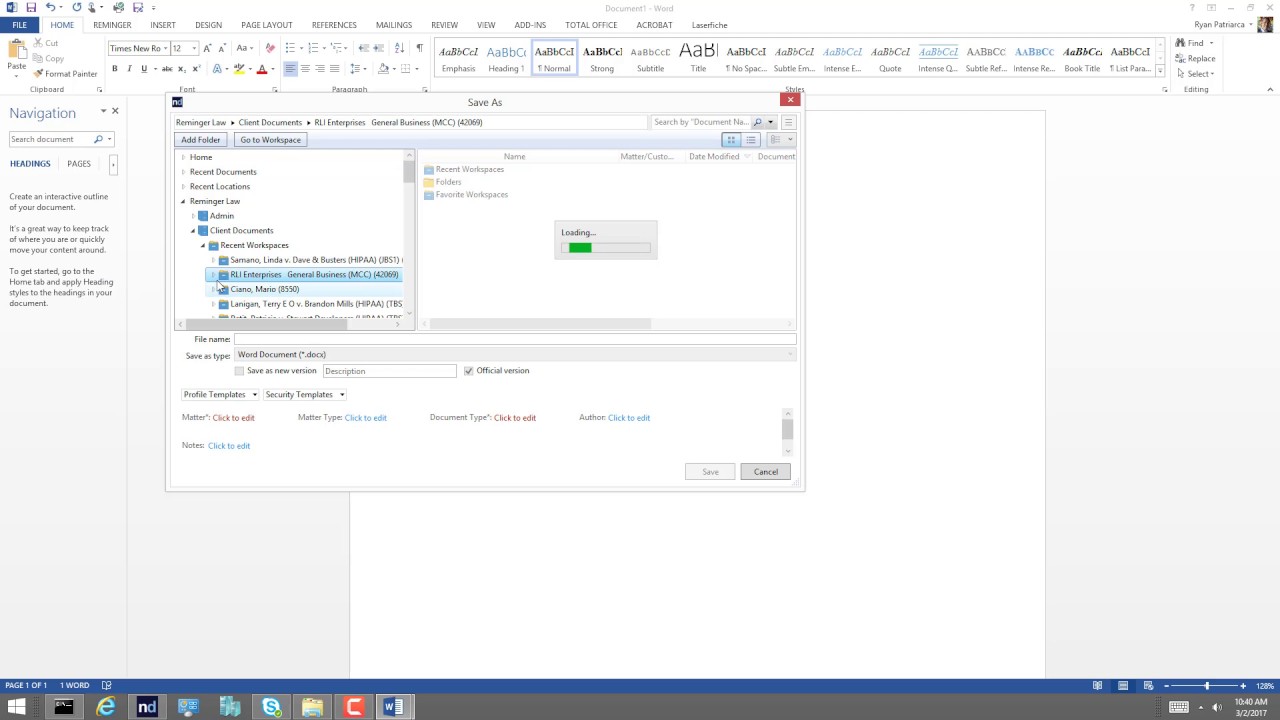The image size is (1280, 720).
Task: Collapse the Client Documents tree node
Action: [193, 231]
